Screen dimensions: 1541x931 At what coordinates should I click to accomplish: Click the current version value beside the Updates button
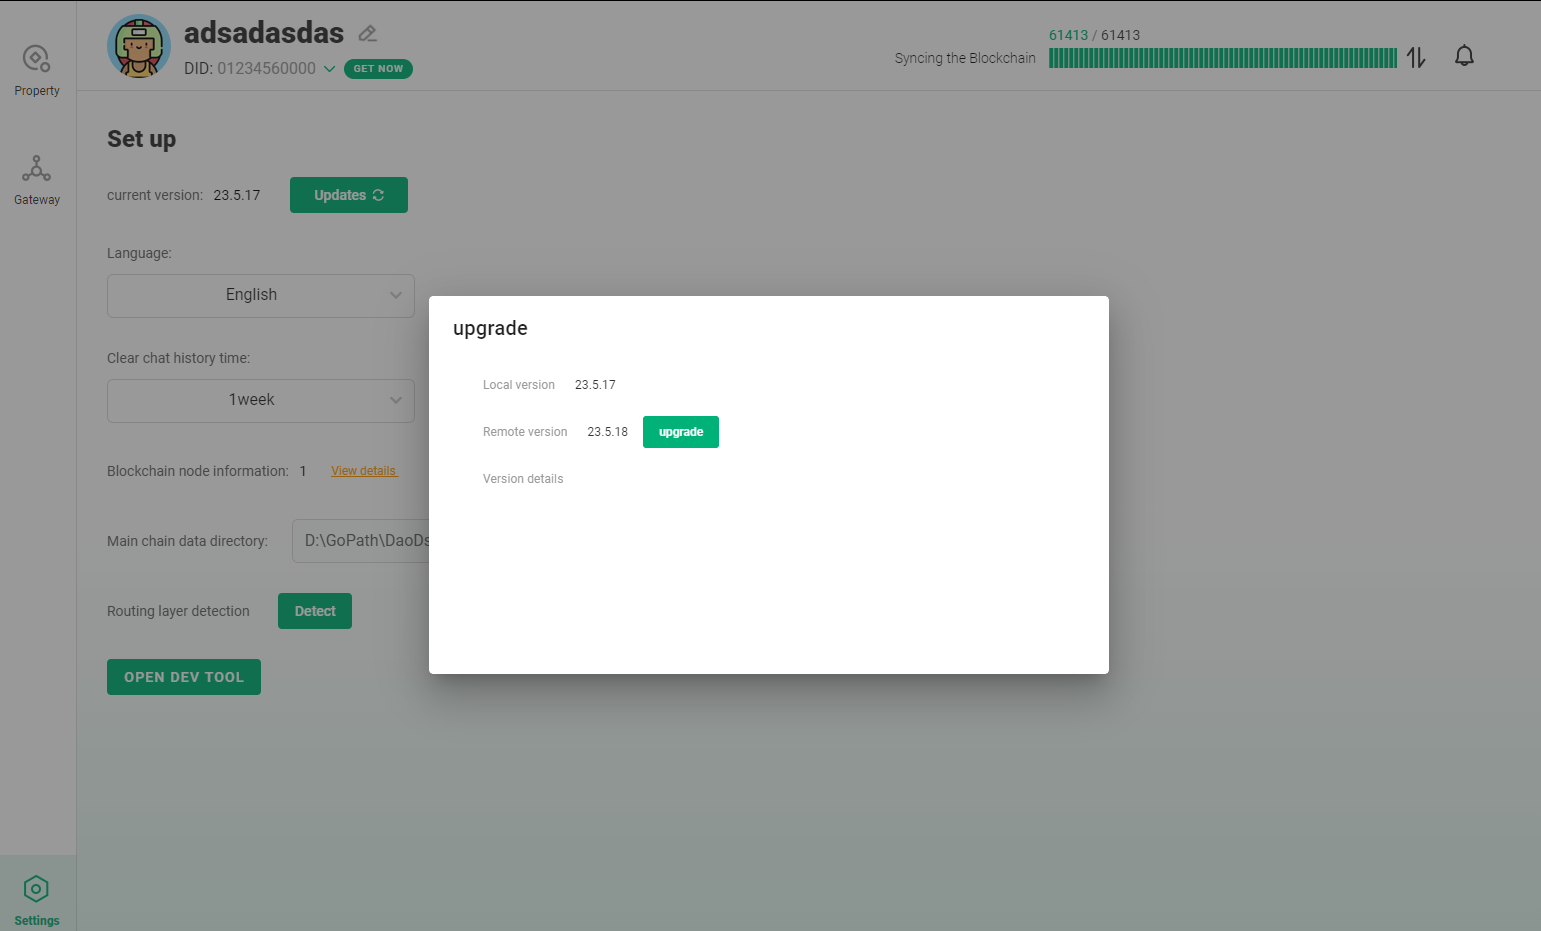(237, 195)
